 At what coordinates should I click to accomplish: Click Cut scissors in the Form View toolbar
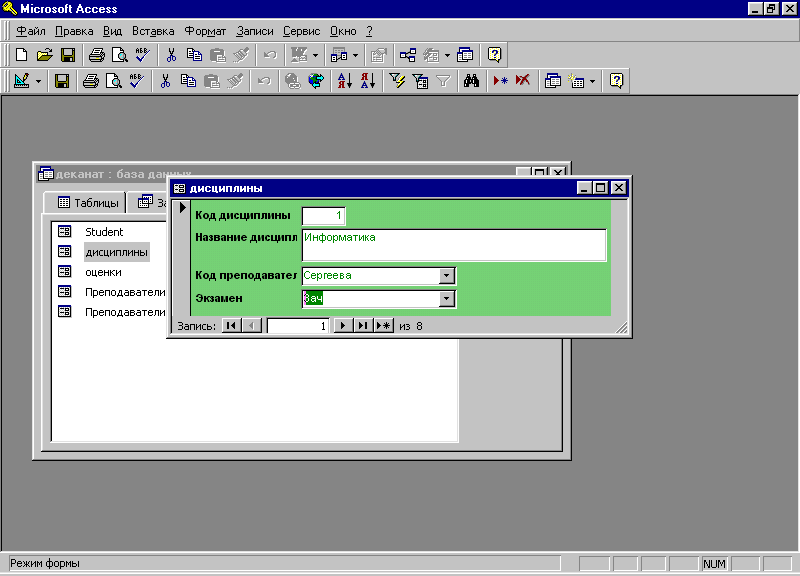[165, 81]
